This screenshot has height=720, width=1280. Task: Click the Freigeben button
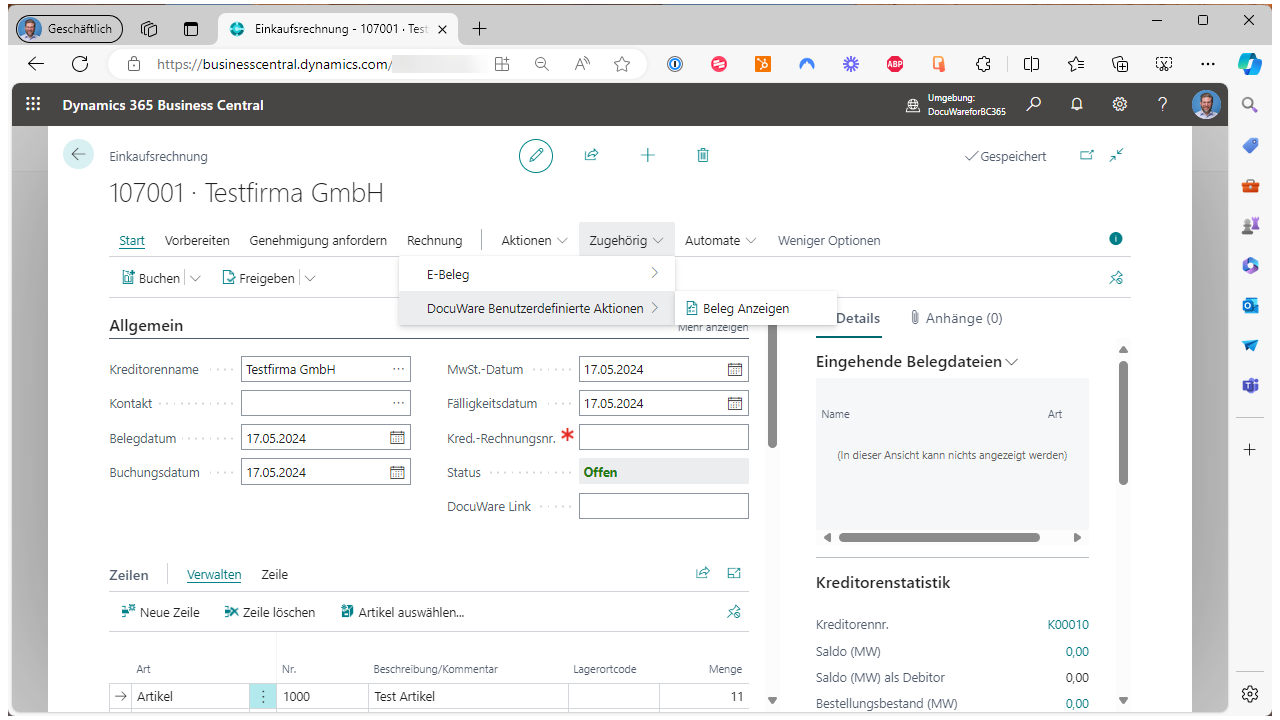(x=259, y=278)
